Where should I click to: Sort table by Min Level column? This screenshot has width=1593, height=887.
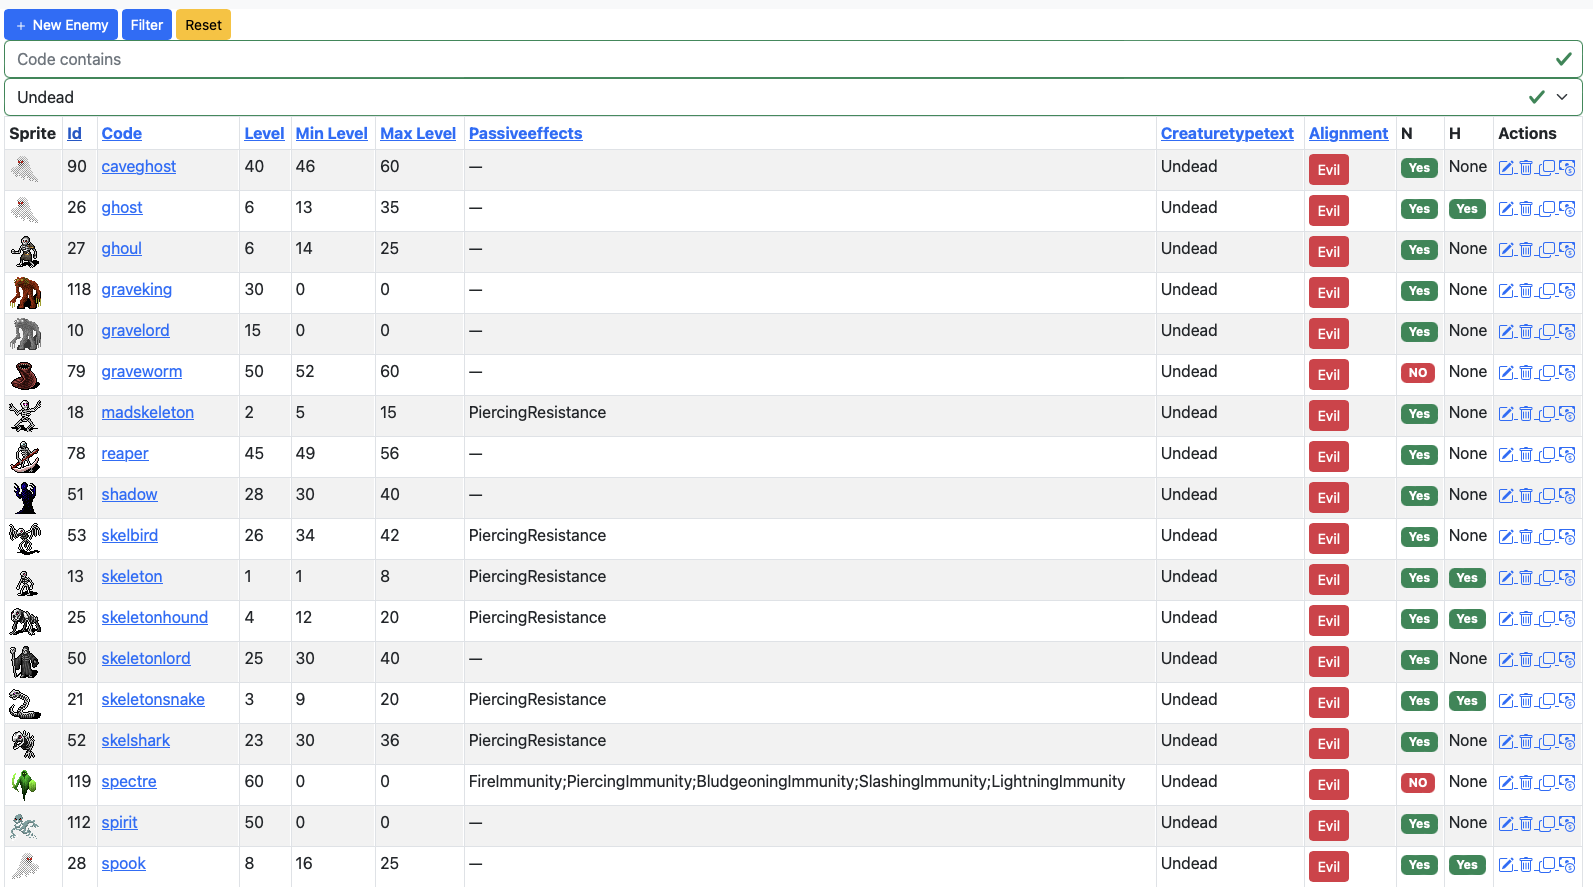[331, 133]
